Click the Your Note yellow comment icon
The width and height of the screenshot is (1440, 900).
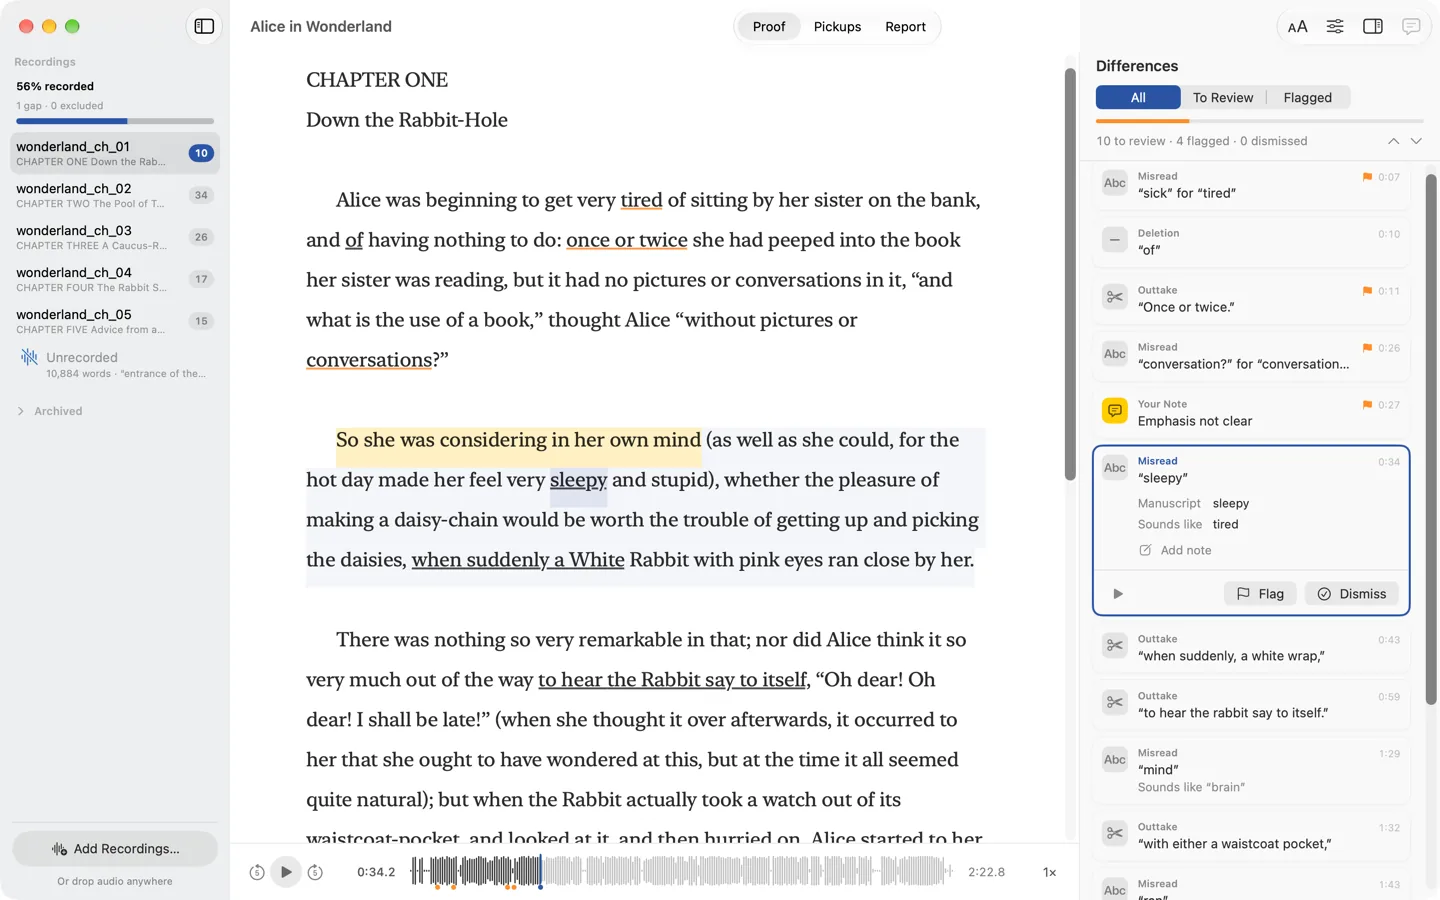1115,411
